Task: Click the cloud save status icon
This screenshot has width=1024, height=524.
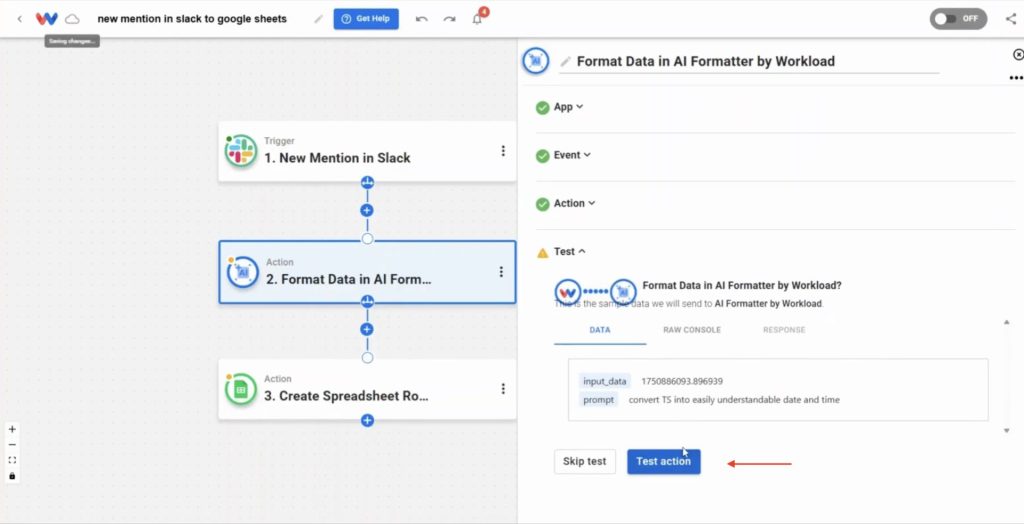Action: click(72, 19)
